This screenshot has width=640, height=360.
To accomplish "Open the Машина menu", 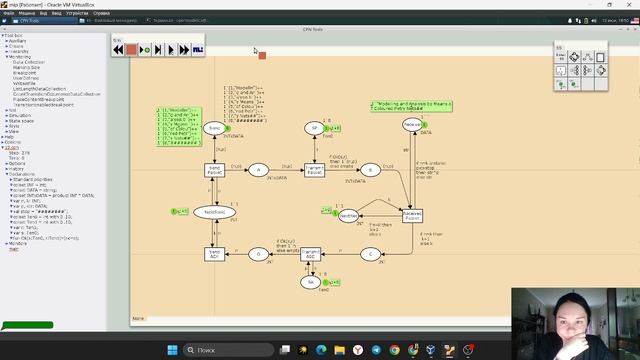I will coord(27,13).
